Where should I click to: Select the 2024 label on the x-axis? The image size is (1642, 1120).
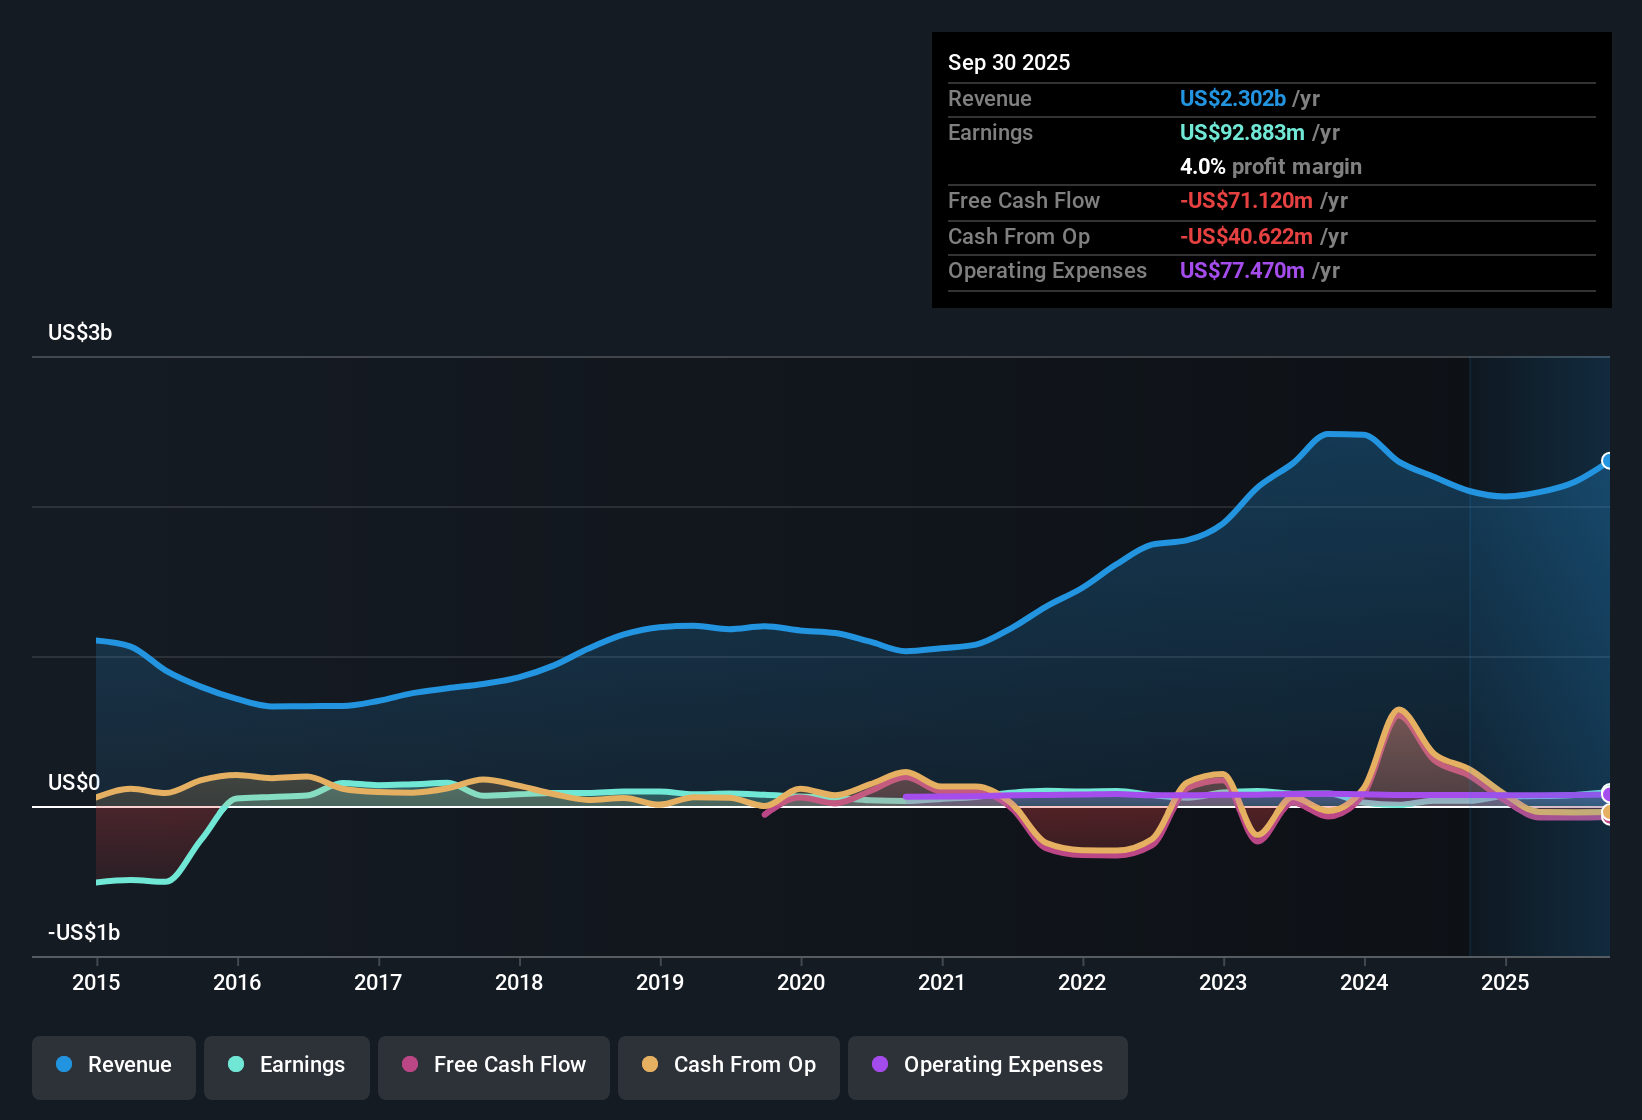(x=1364, y=983)
